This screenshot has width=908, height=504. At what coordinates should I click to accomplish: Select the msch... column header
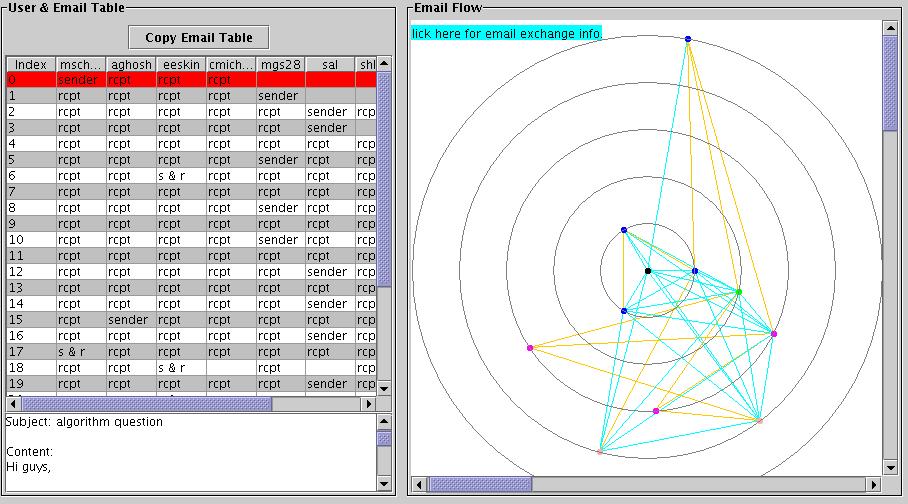pos(81,64)
